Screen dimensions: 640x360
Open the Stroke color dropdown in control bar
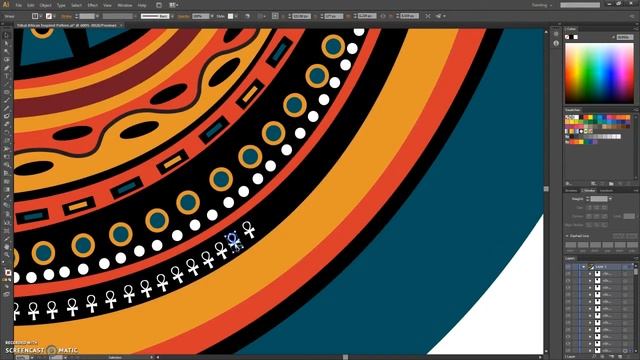point(54,16)
